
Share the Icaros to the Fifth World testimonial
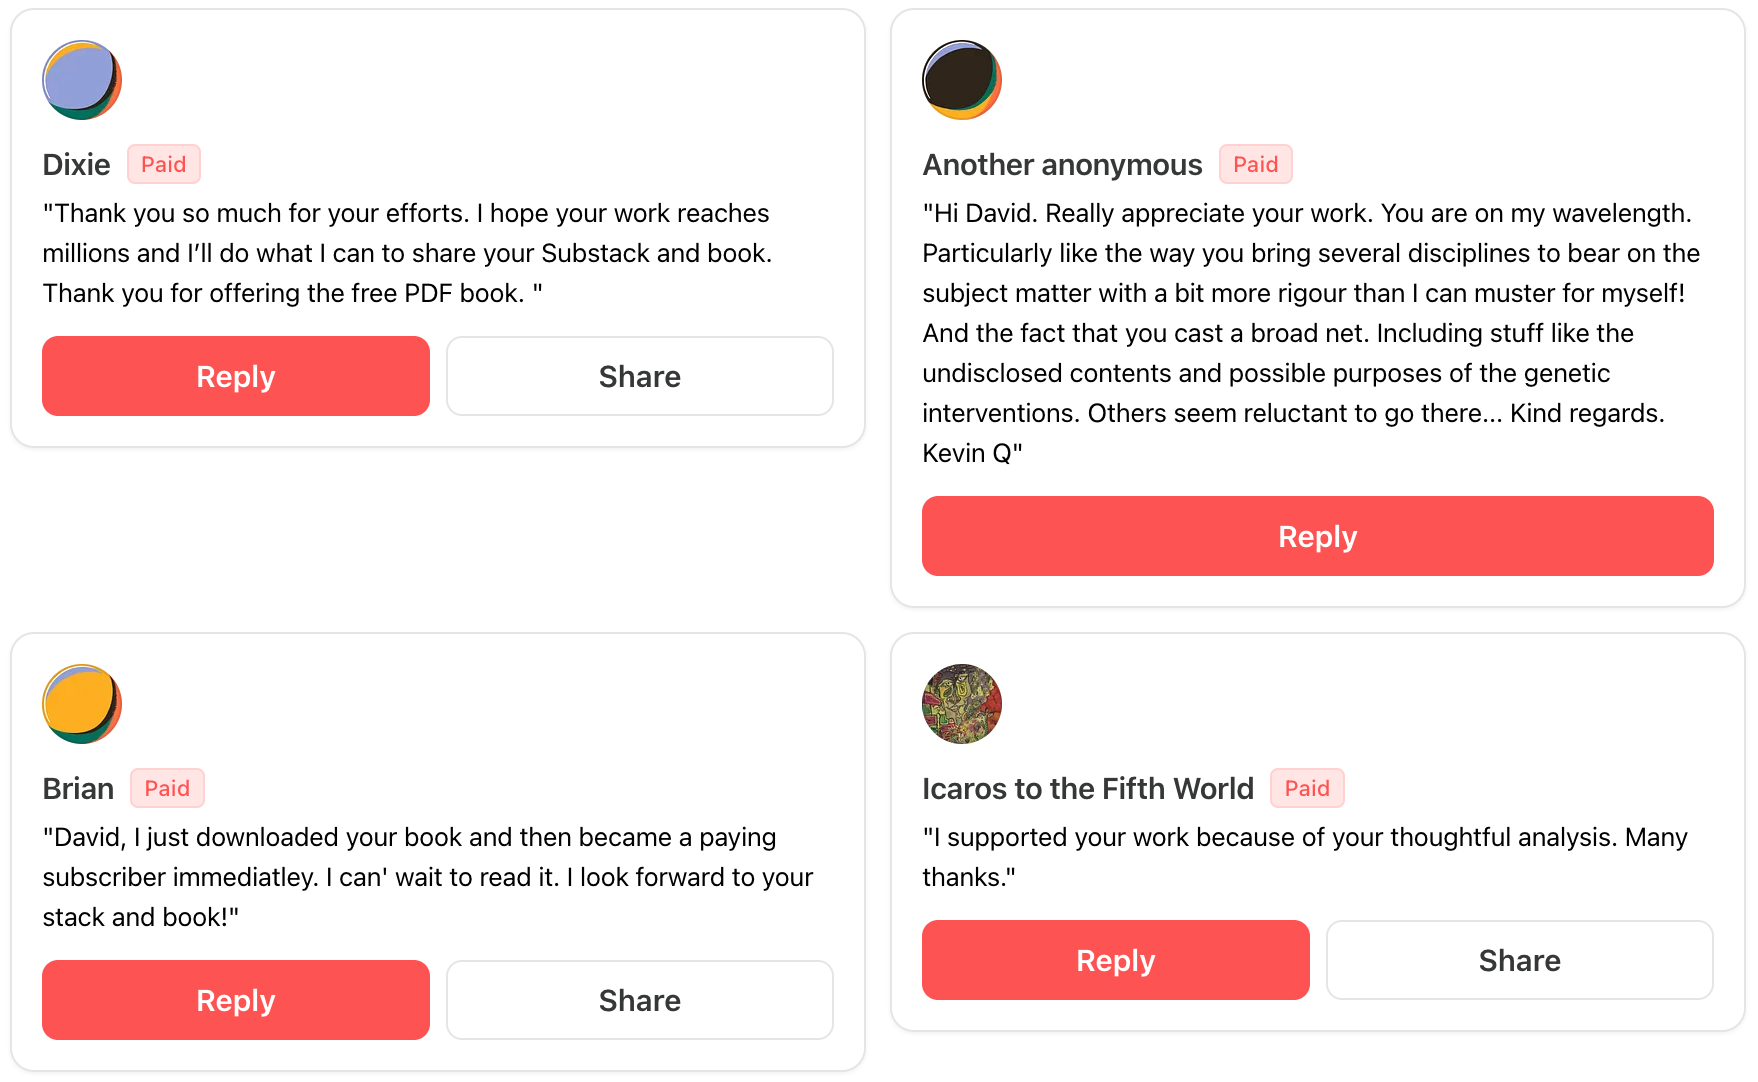[x=1520, y=960]
